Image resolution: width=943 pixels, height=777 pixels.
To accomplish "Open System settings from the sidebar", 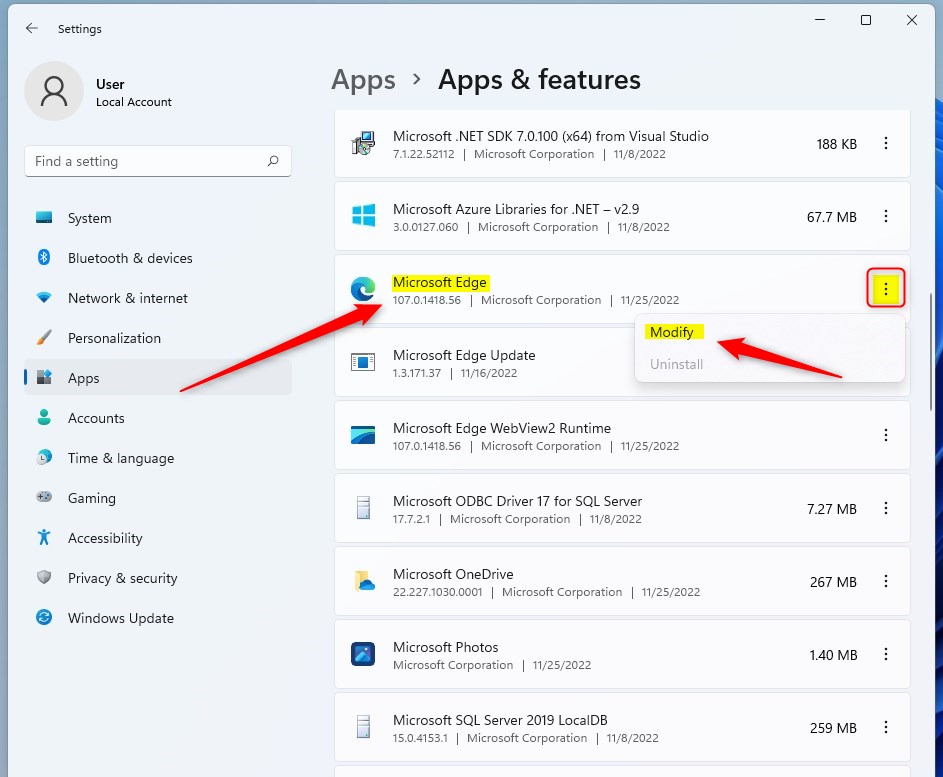I will tap(89, 218).
